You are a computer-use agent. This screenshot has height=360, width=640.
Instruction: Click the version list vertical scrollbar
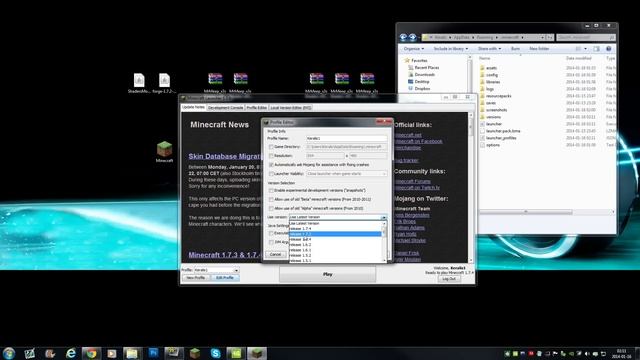click(x=384, y=241)
